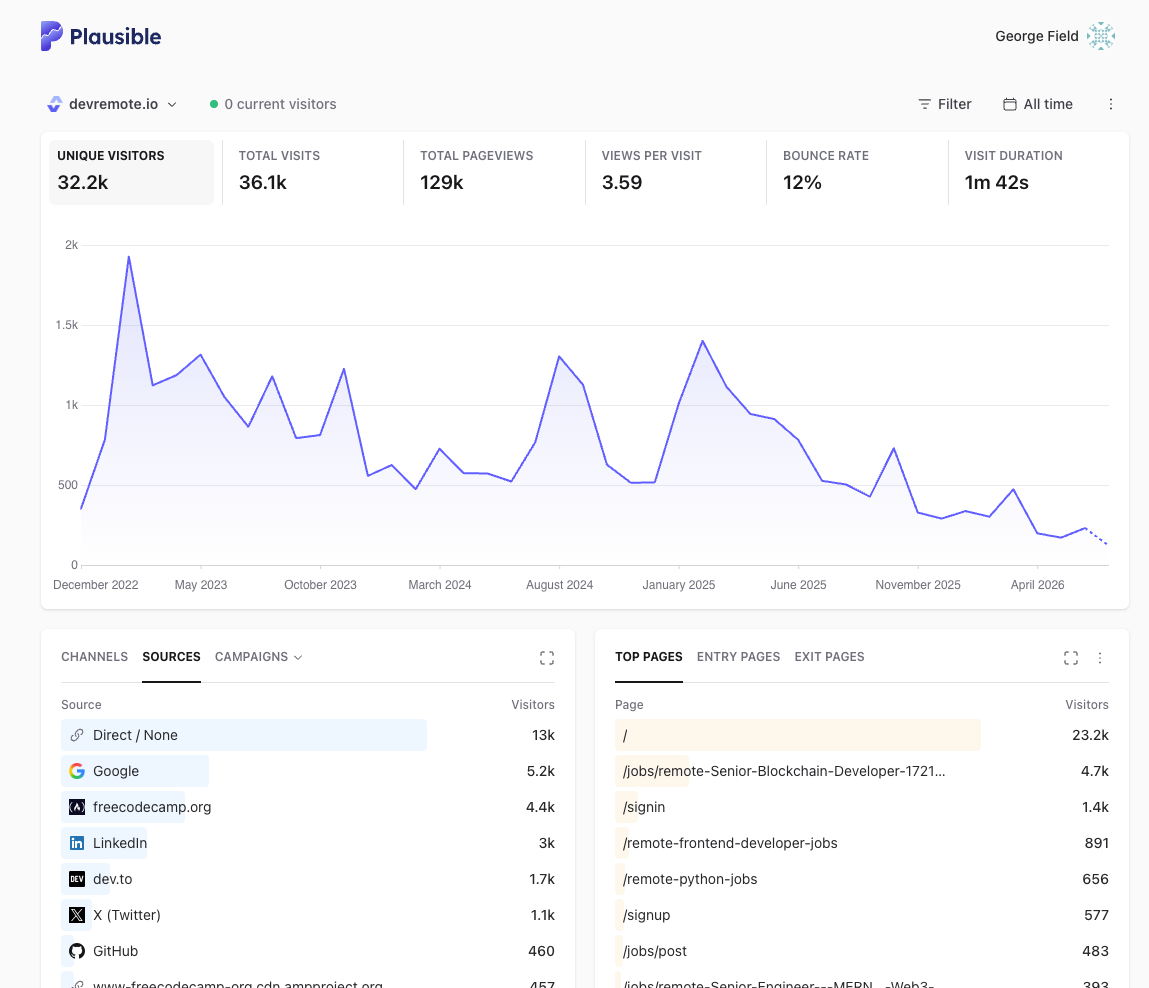The image size is (1149, 988).
Task: Expand the Sources panel to fullscreen
Action: click(x=547, y=658)
